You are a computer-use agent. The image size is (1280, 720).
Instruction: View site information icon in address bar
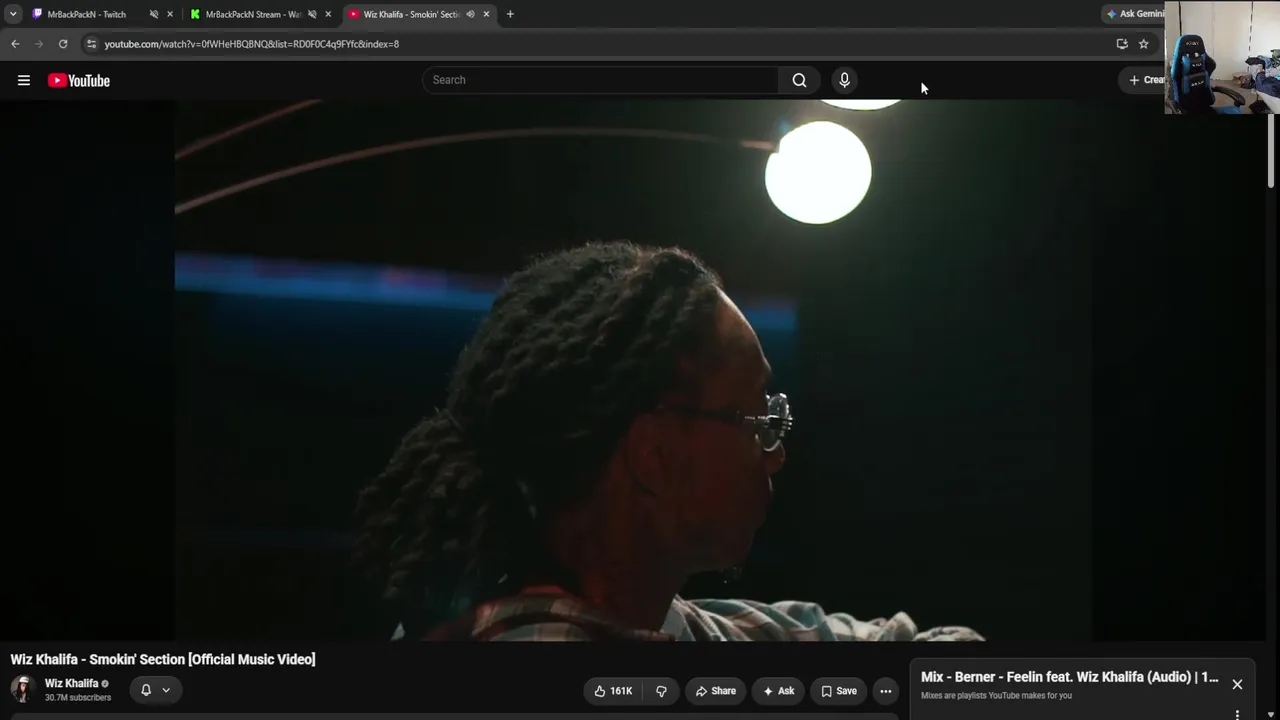pyautogui.click(x=91, y=44)
